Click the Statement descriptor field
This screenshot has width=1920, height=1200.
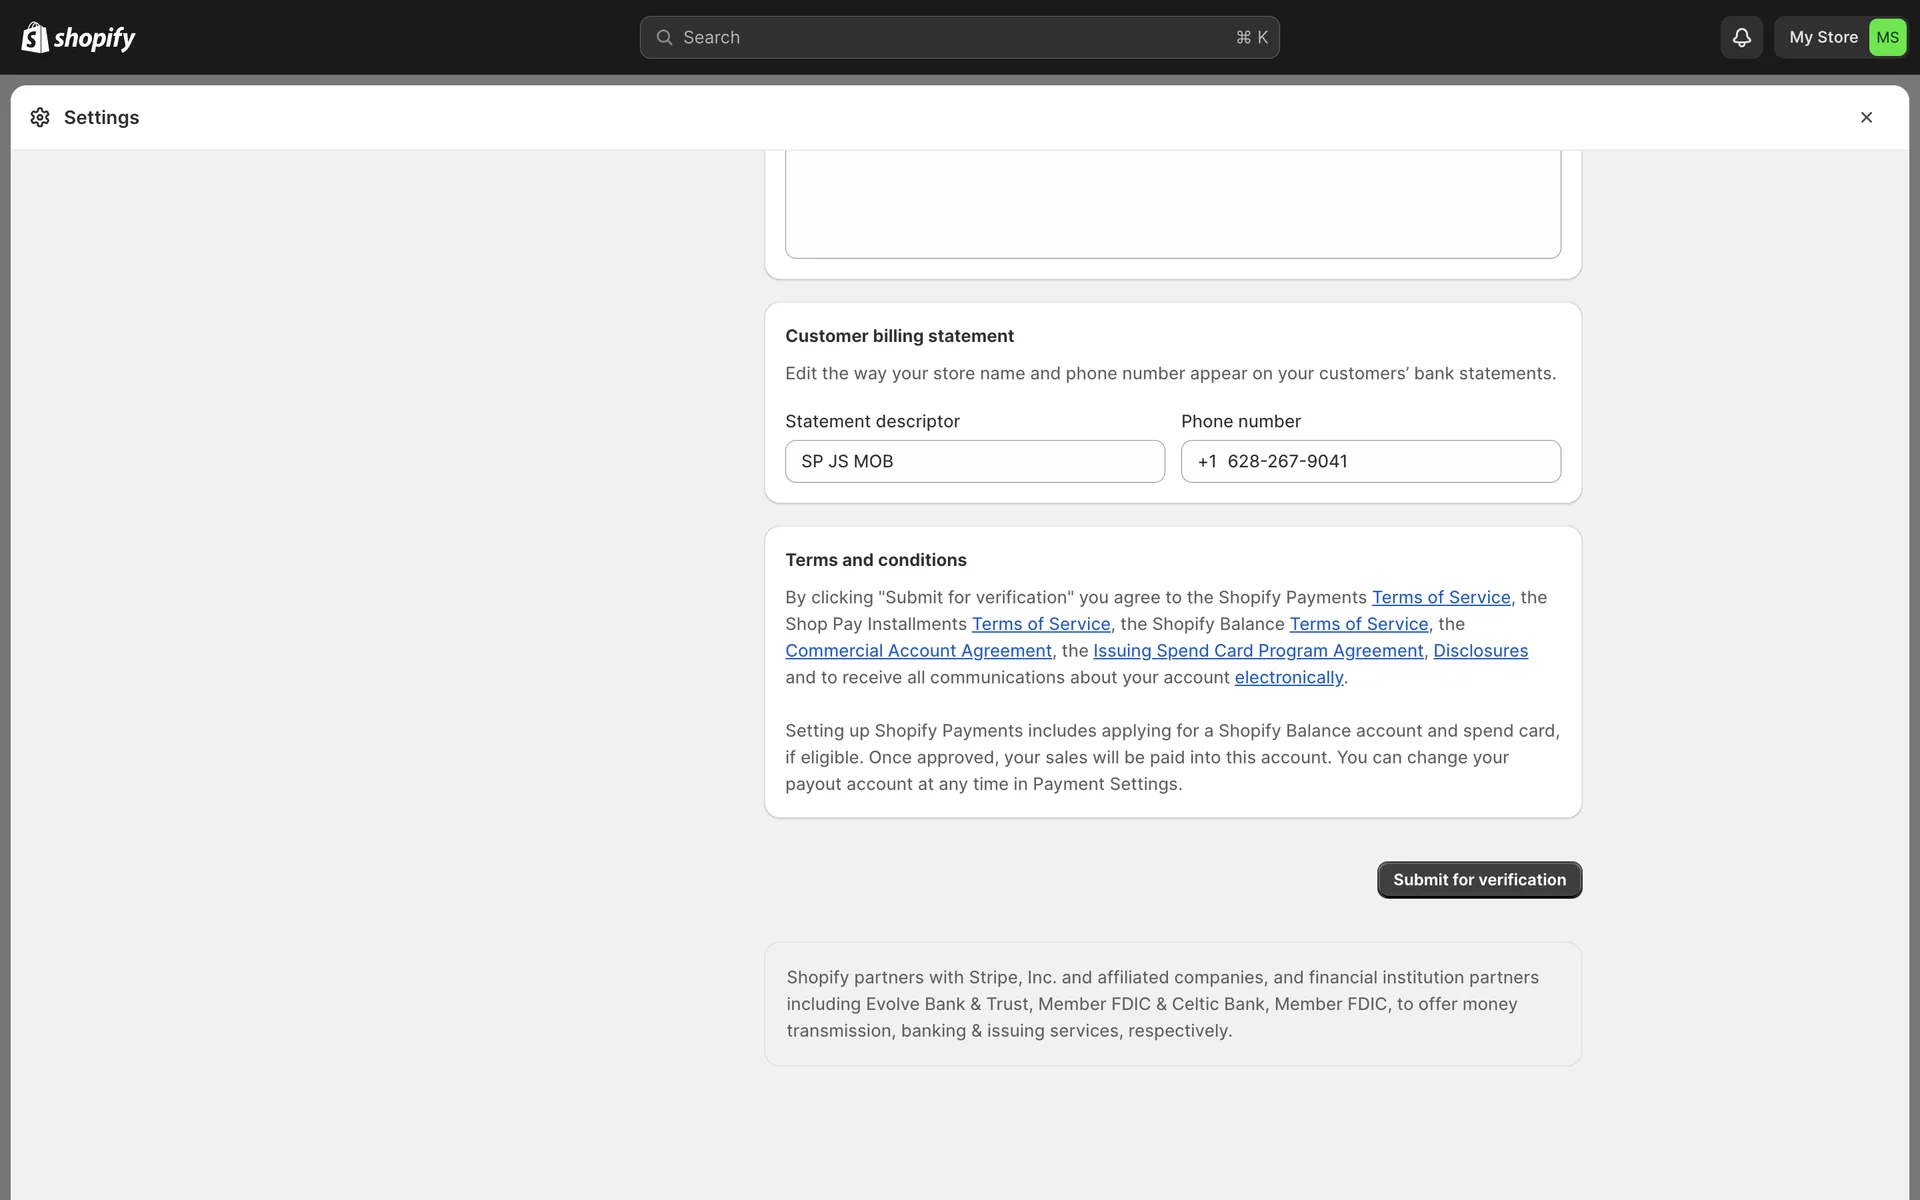coord(974,461)
